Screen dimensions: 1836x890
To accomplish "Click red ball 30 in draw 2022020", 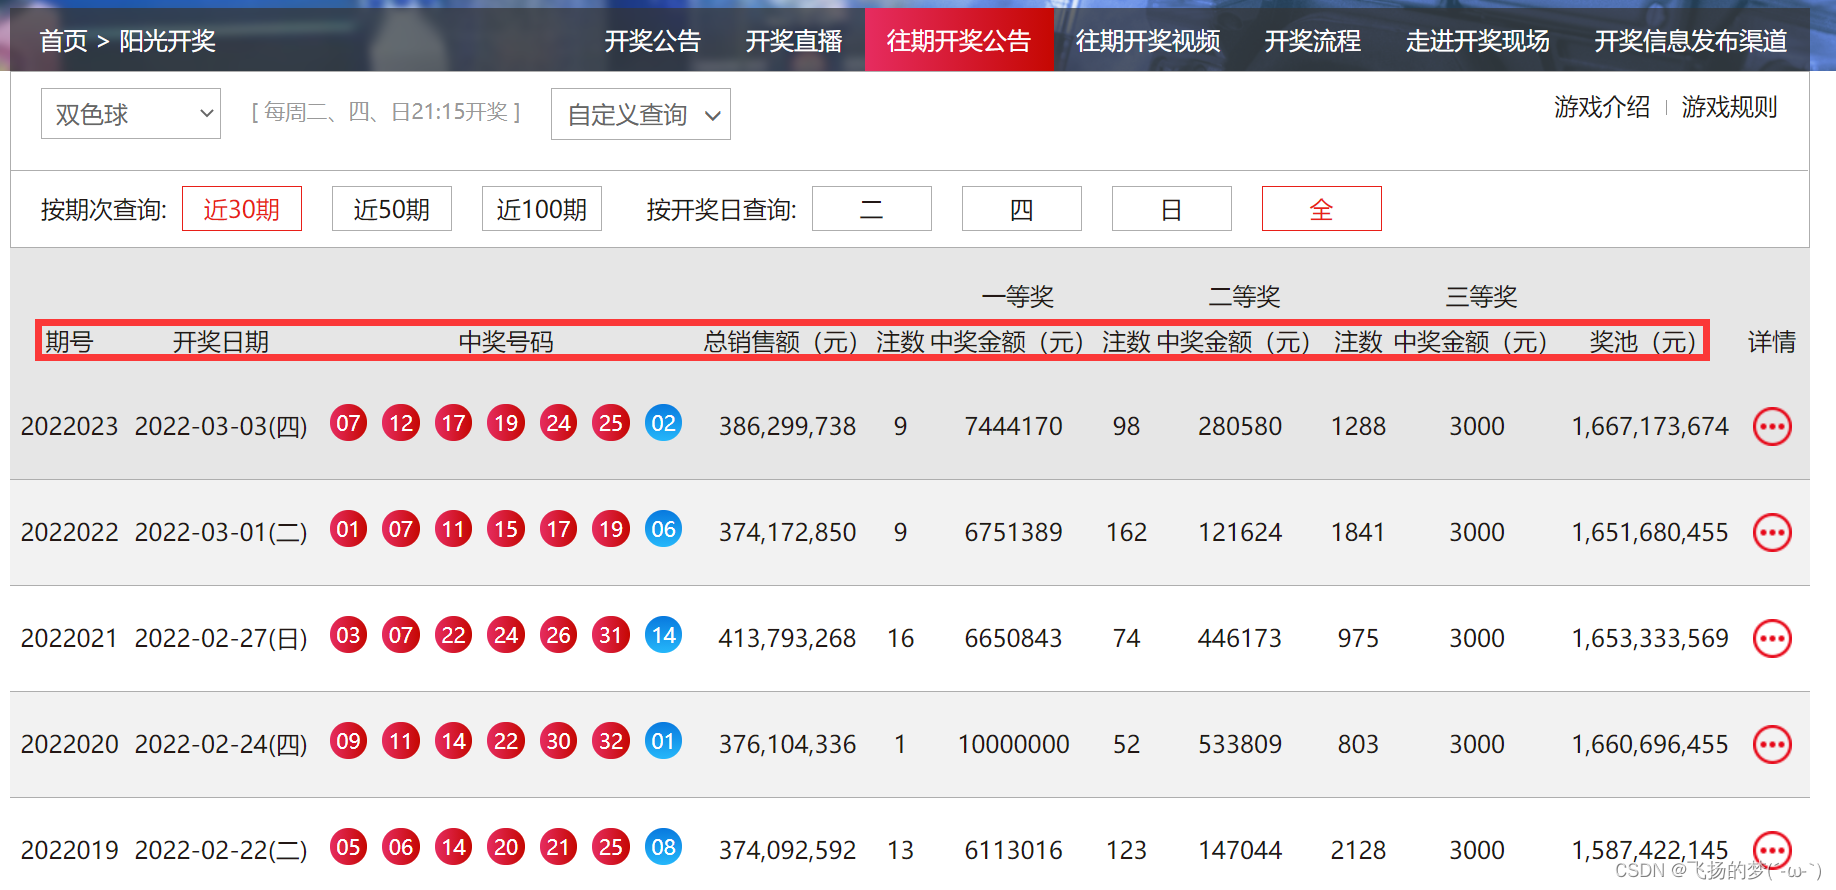I will click(558, 741).
